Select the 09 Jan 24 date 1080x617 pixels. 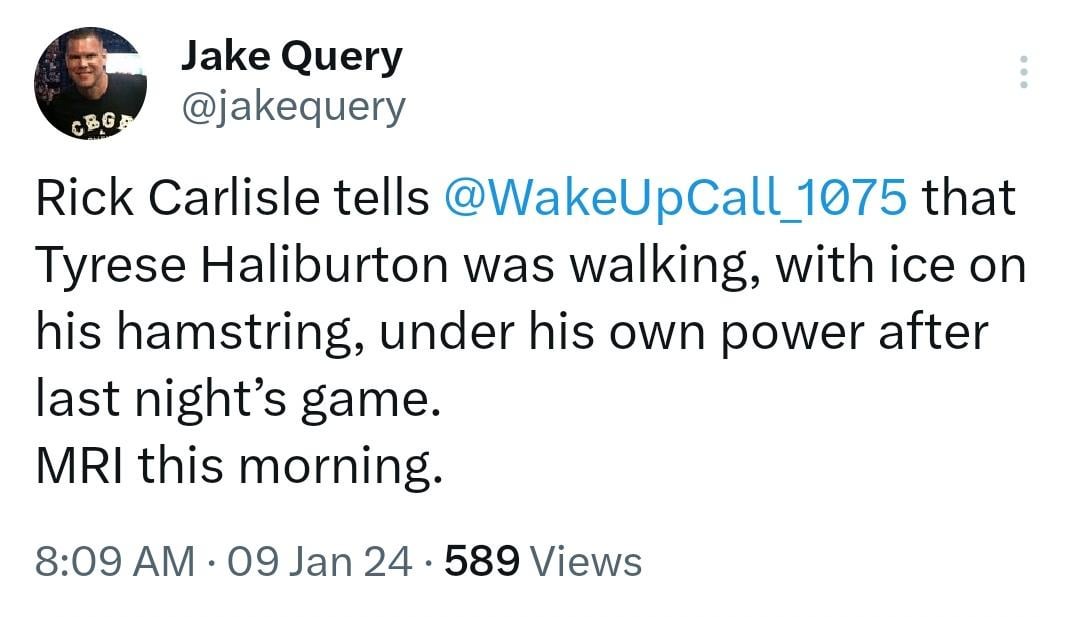pos(320,560)
